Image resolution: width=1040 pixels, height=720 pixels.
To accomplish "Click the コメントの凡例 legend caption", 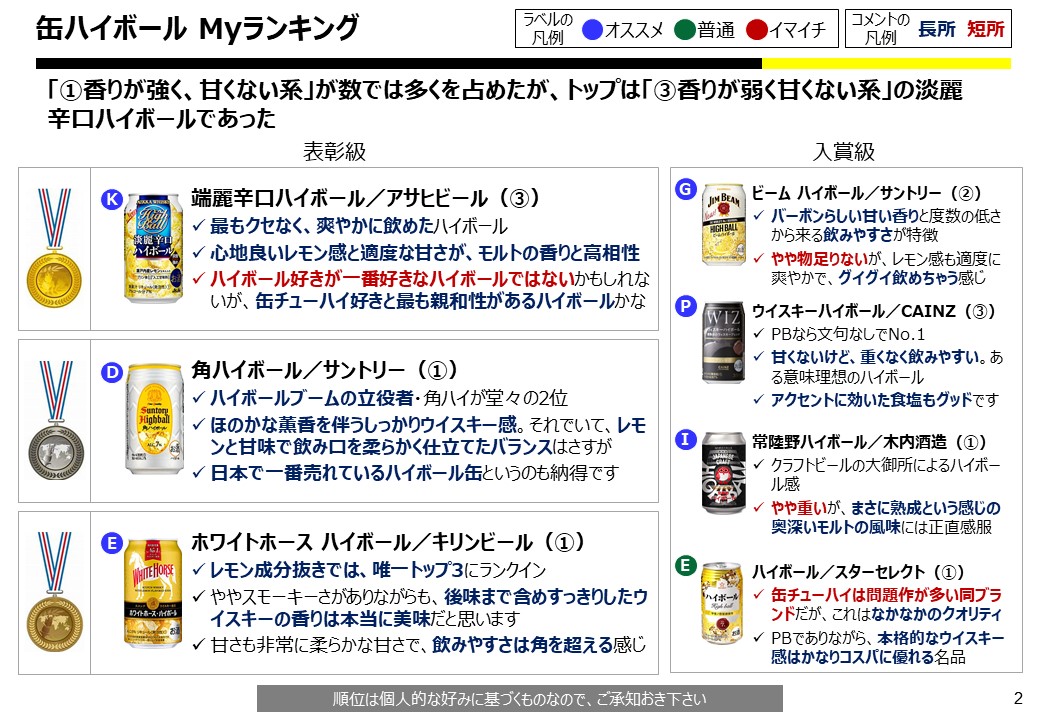I will coord(880,29).
